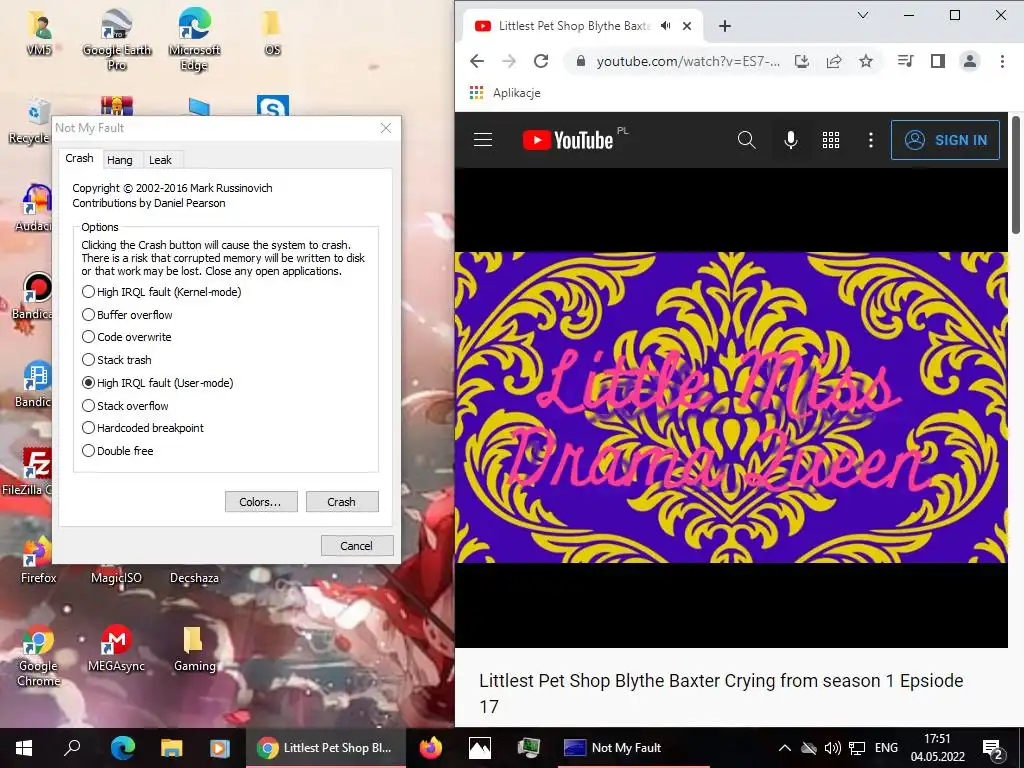Open the notification center icon
This screenshot has height=768, width=1024.
993,749
